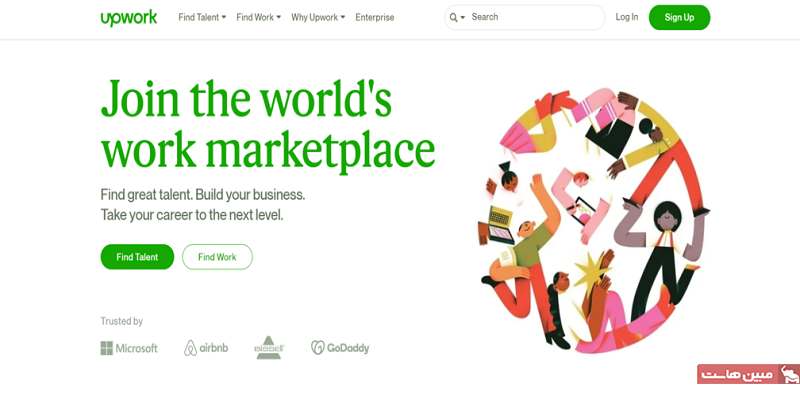
Task: Click the GoDaddy logo
Action: (x=340, y=348)
